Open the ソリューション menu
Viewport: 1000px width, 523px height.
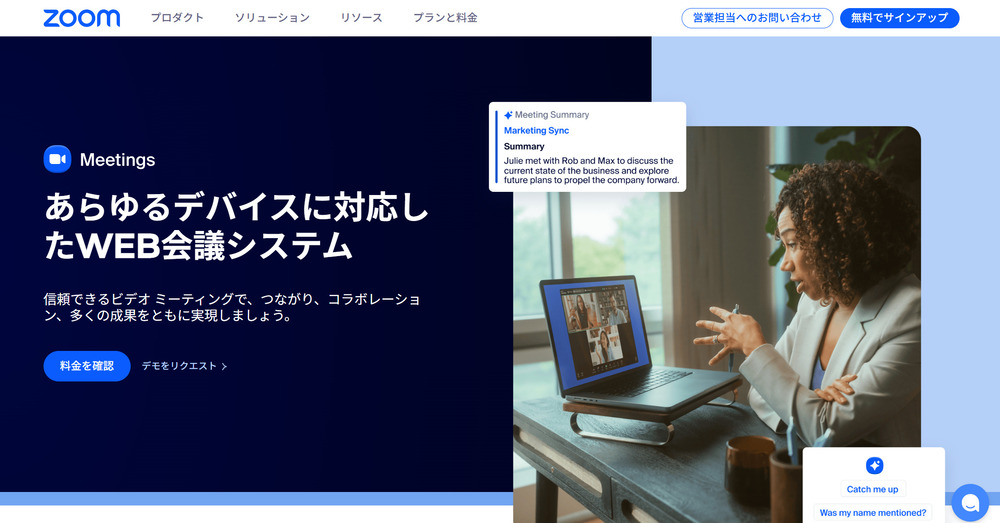(x=272, y=18)
